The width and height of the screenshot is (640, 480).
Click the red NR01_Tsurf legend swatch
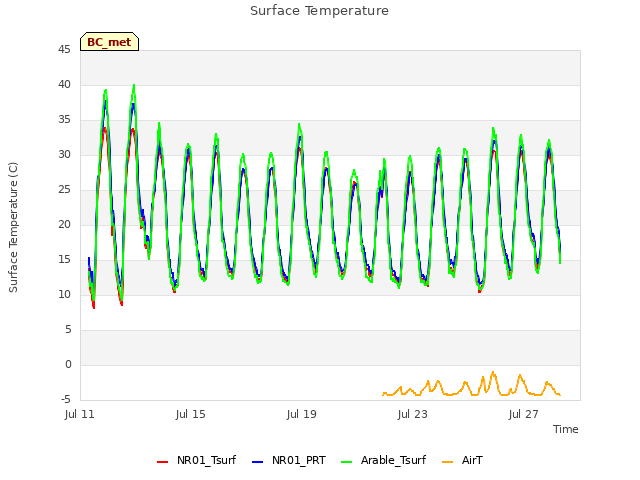(x=162, y=462)
